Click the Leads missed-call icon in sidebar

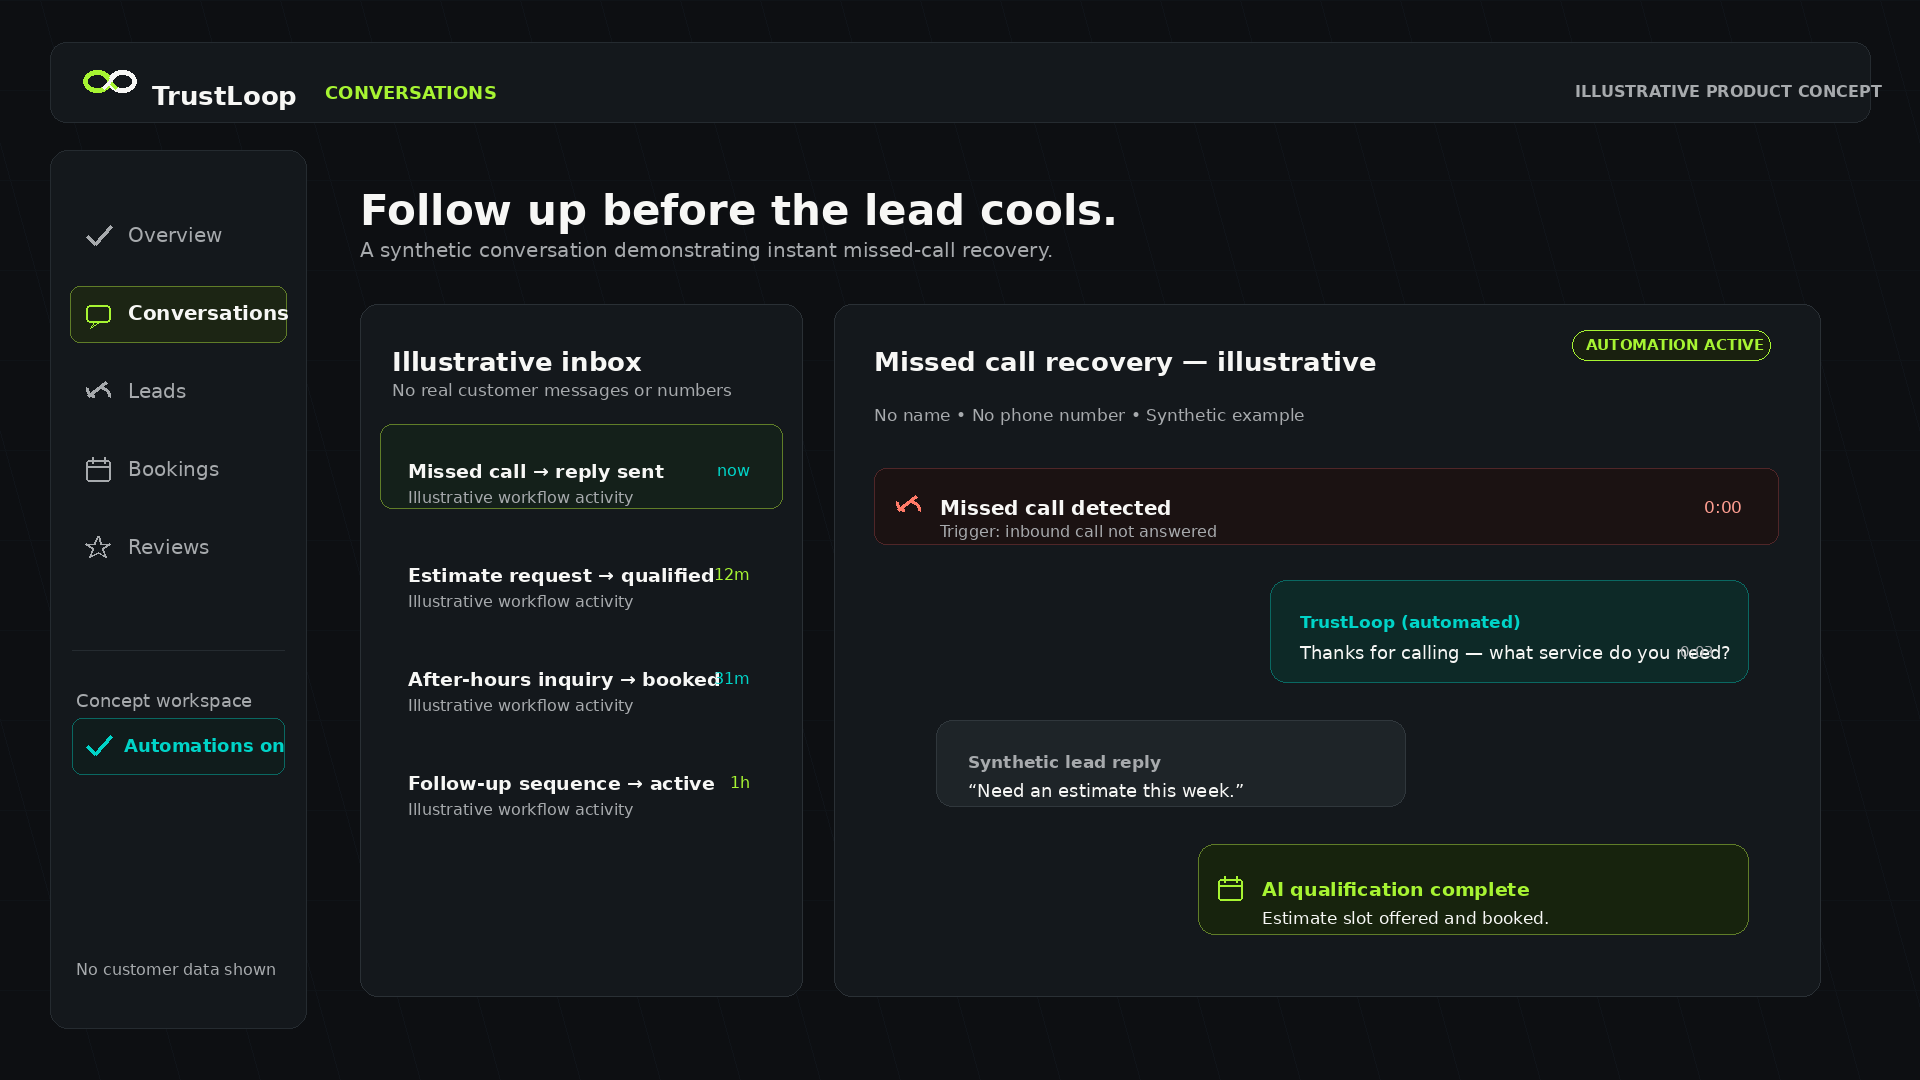click(98, 390)
